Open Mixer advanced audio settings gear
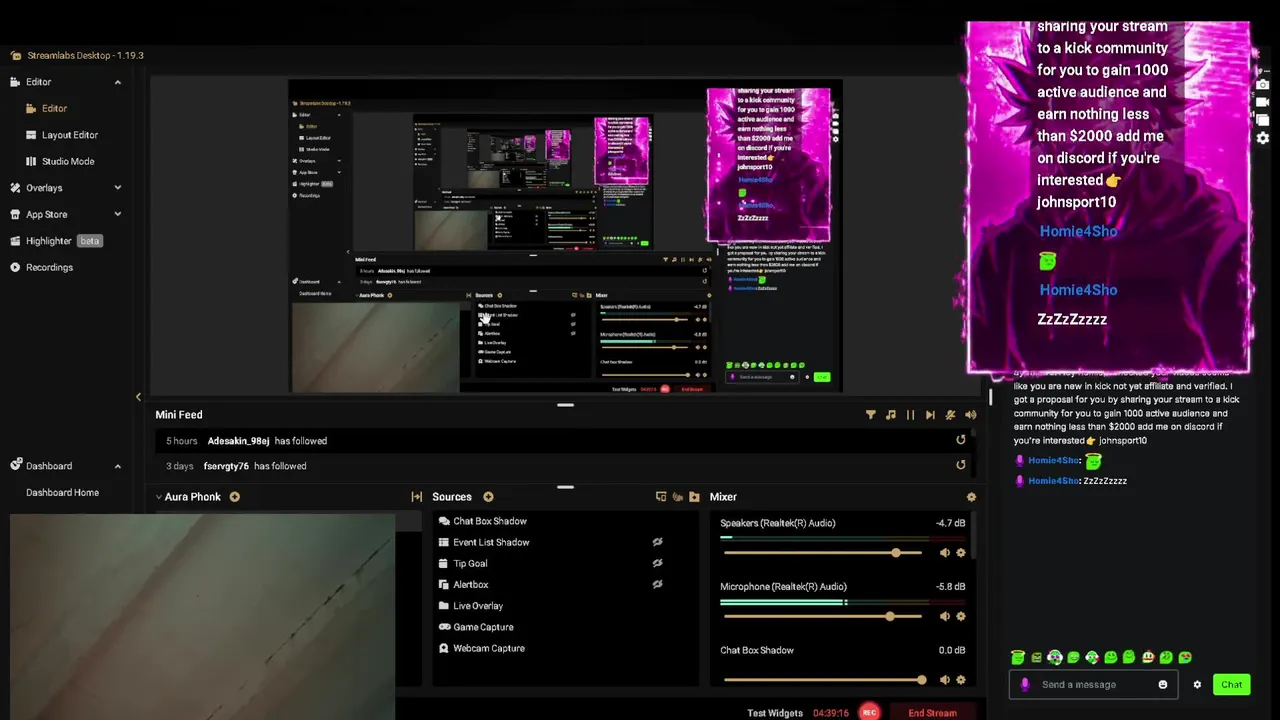The width and height of the screenshot is (1280, 720). pos(971,497)
